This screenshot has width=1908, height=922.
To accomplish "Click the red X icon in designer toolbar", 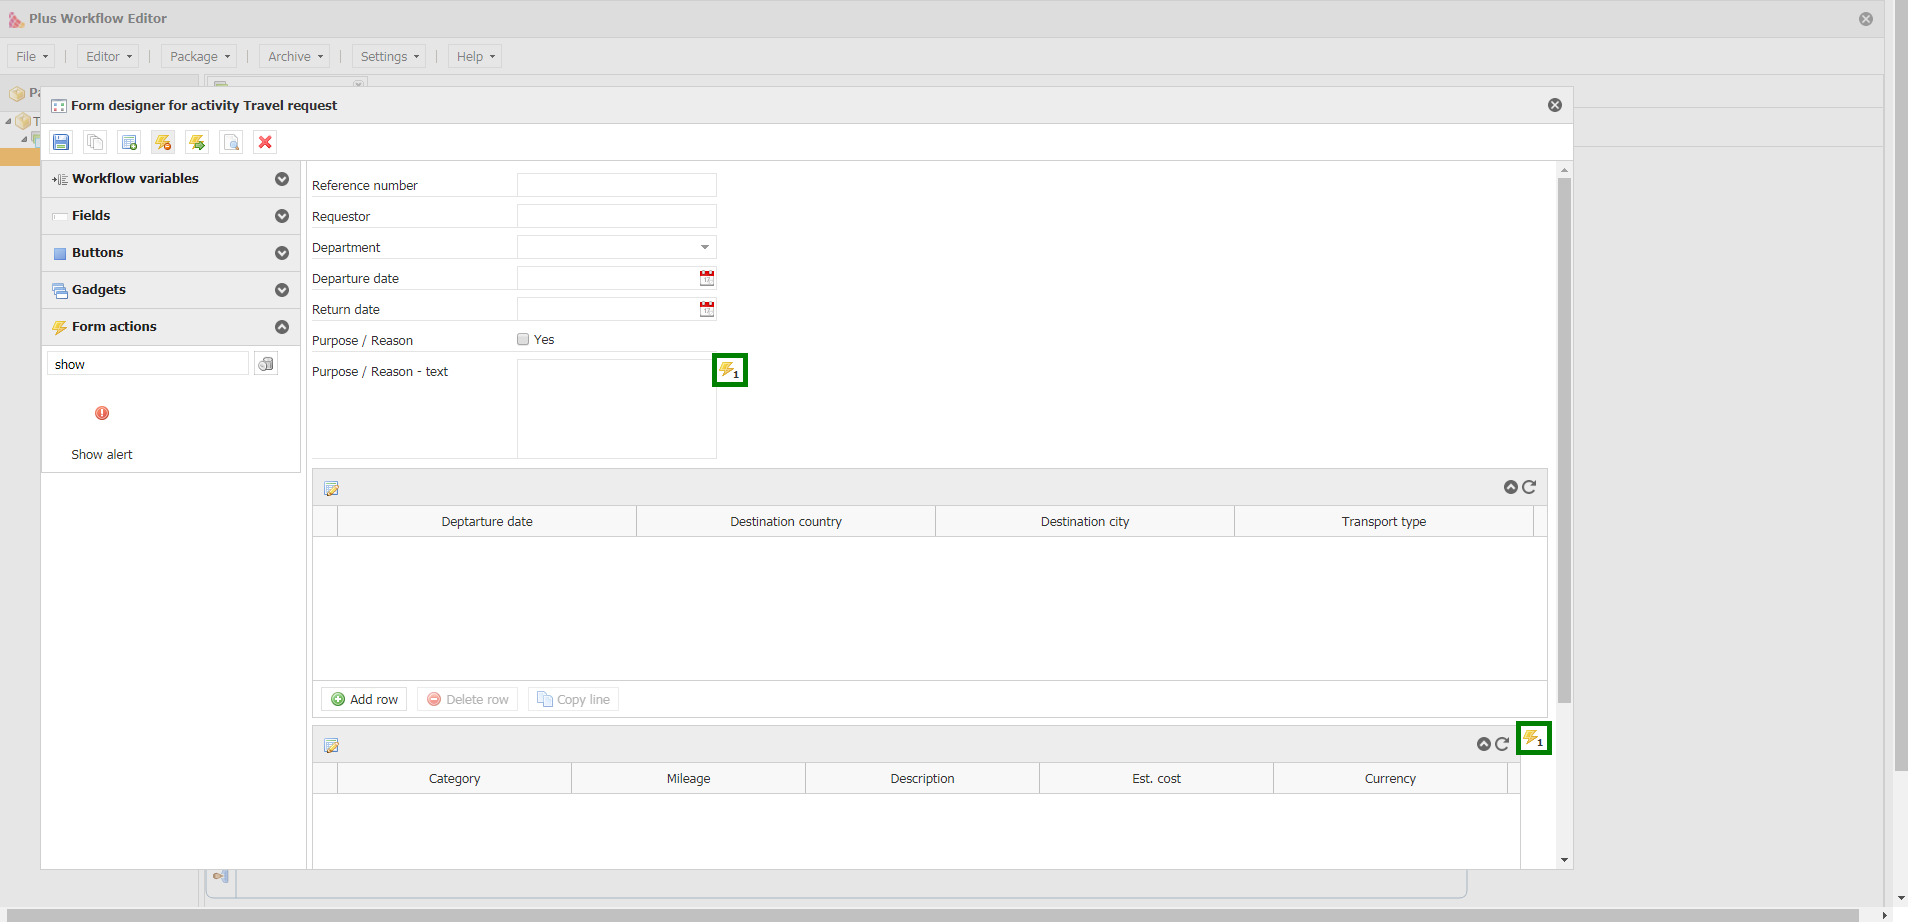I will click(265, 142).
